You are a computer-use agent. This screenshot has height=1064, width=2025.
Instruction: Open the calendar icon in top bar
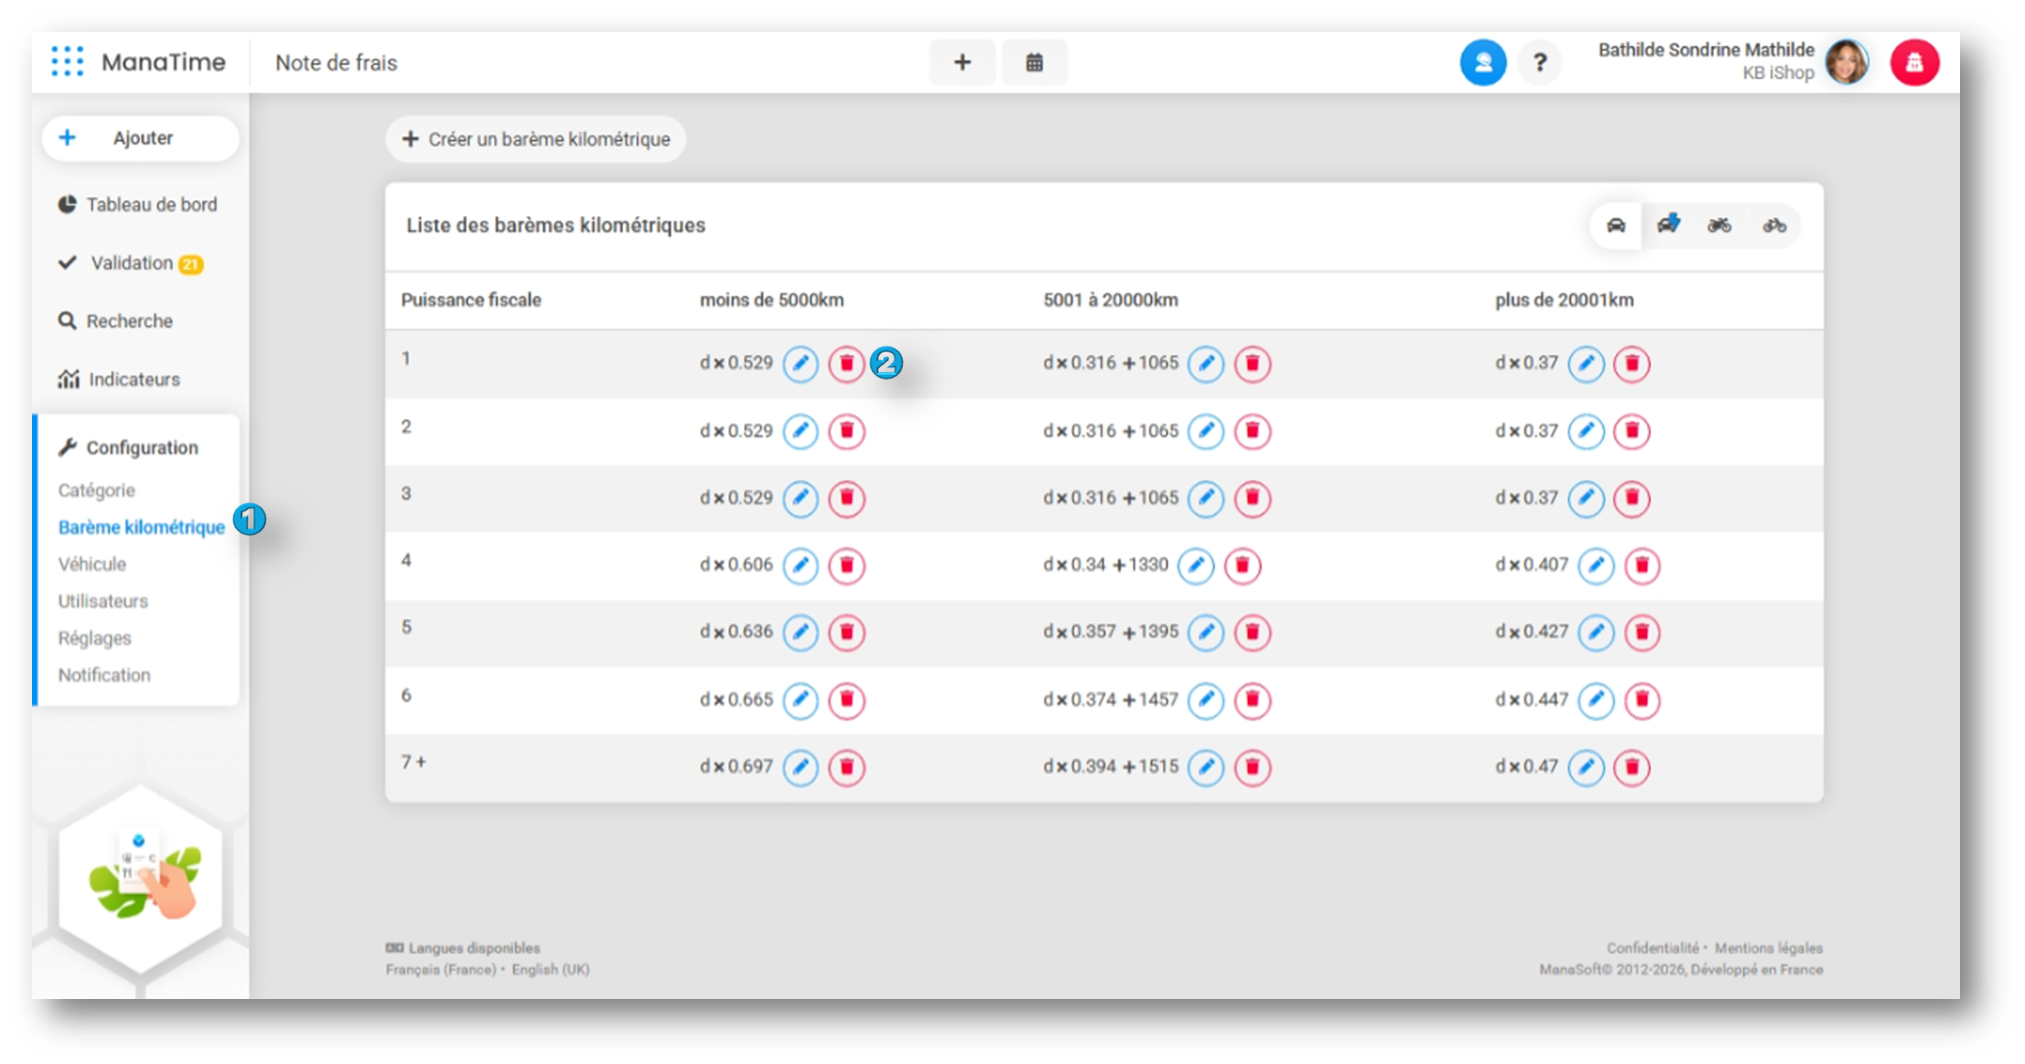tap(1034, 63)
